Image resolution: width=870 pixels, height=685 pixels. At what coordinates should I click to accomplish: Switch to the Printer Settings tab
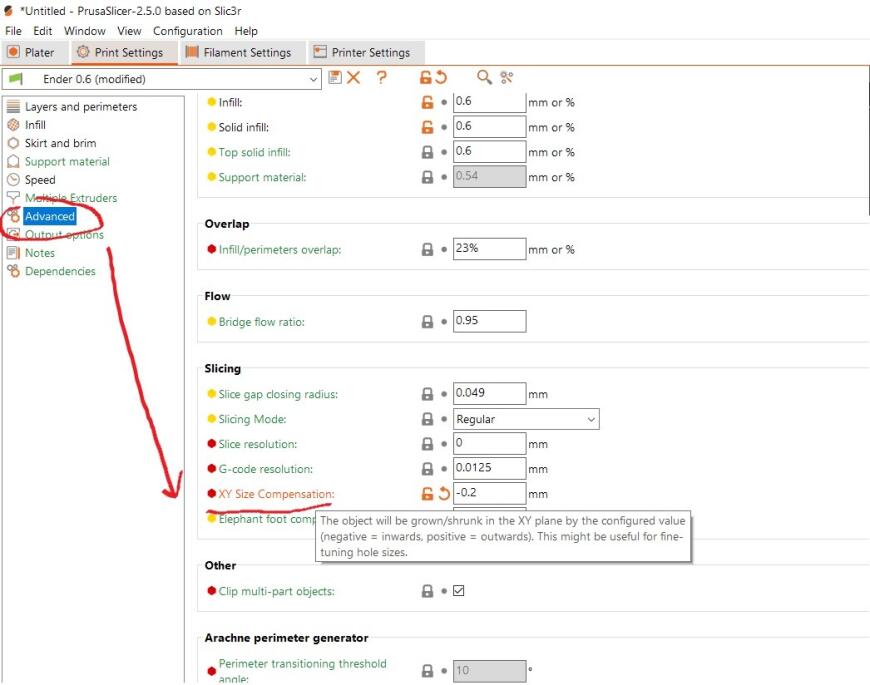click(x=366, y=53)
